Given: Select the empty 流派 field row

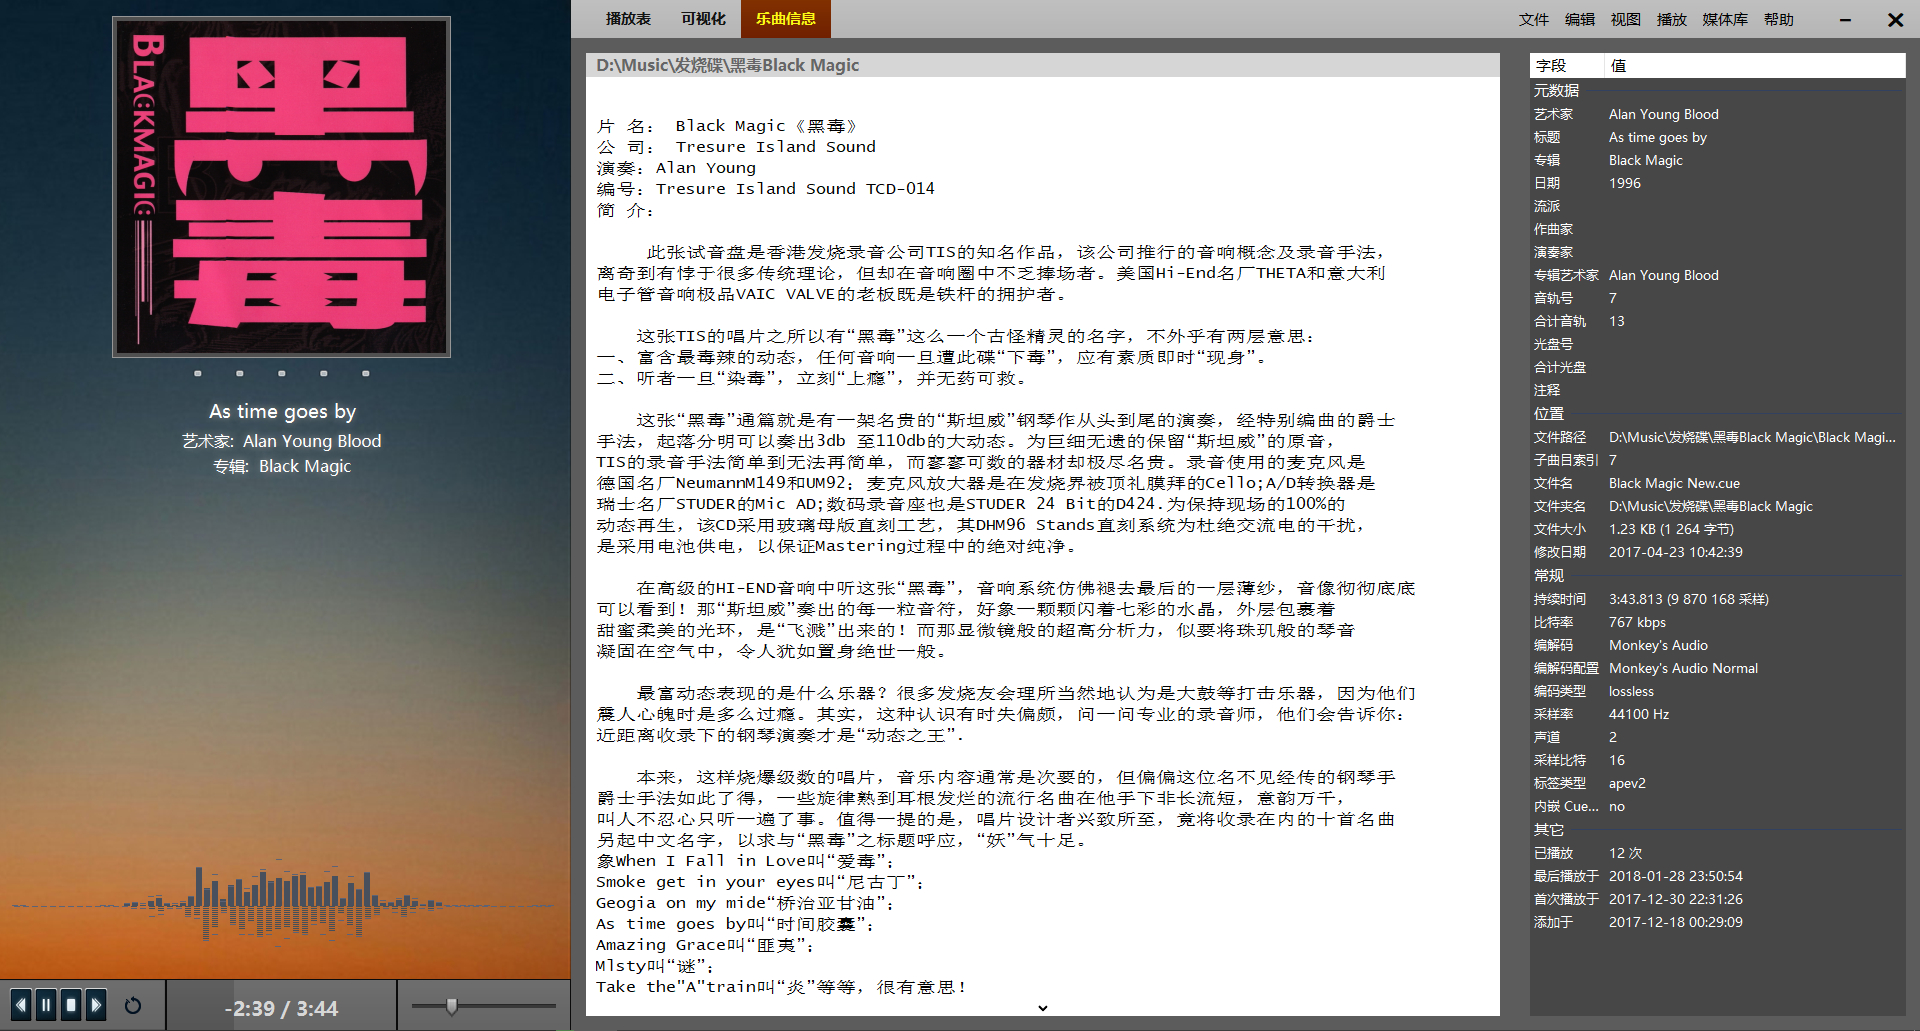Looking at the screenshot, I should click(1718, 206).
